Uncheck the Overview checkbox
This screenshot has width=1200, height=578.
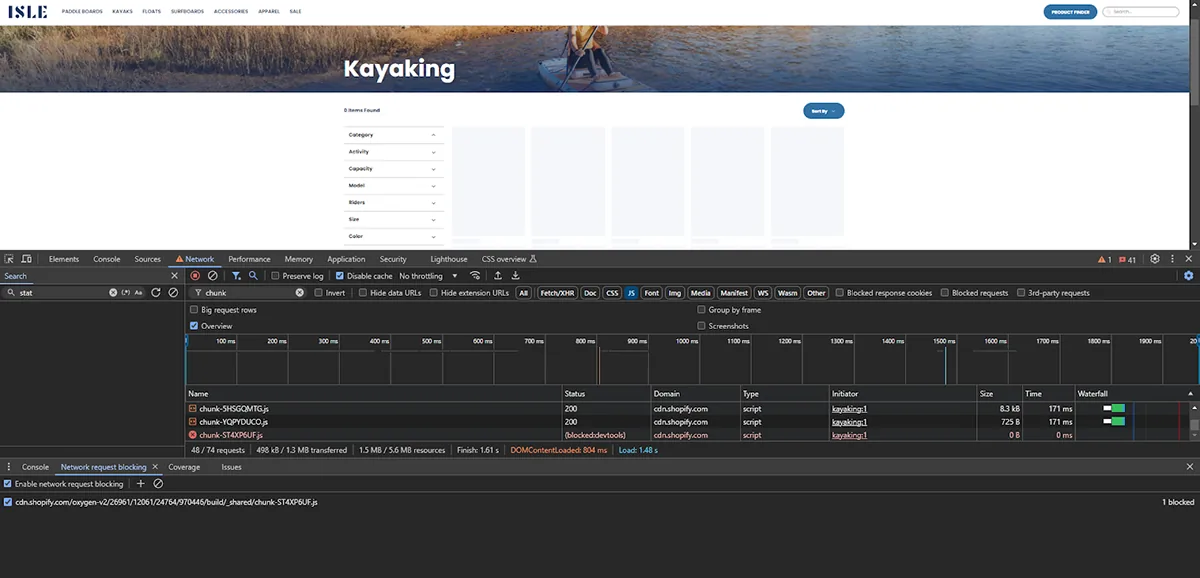194,326
